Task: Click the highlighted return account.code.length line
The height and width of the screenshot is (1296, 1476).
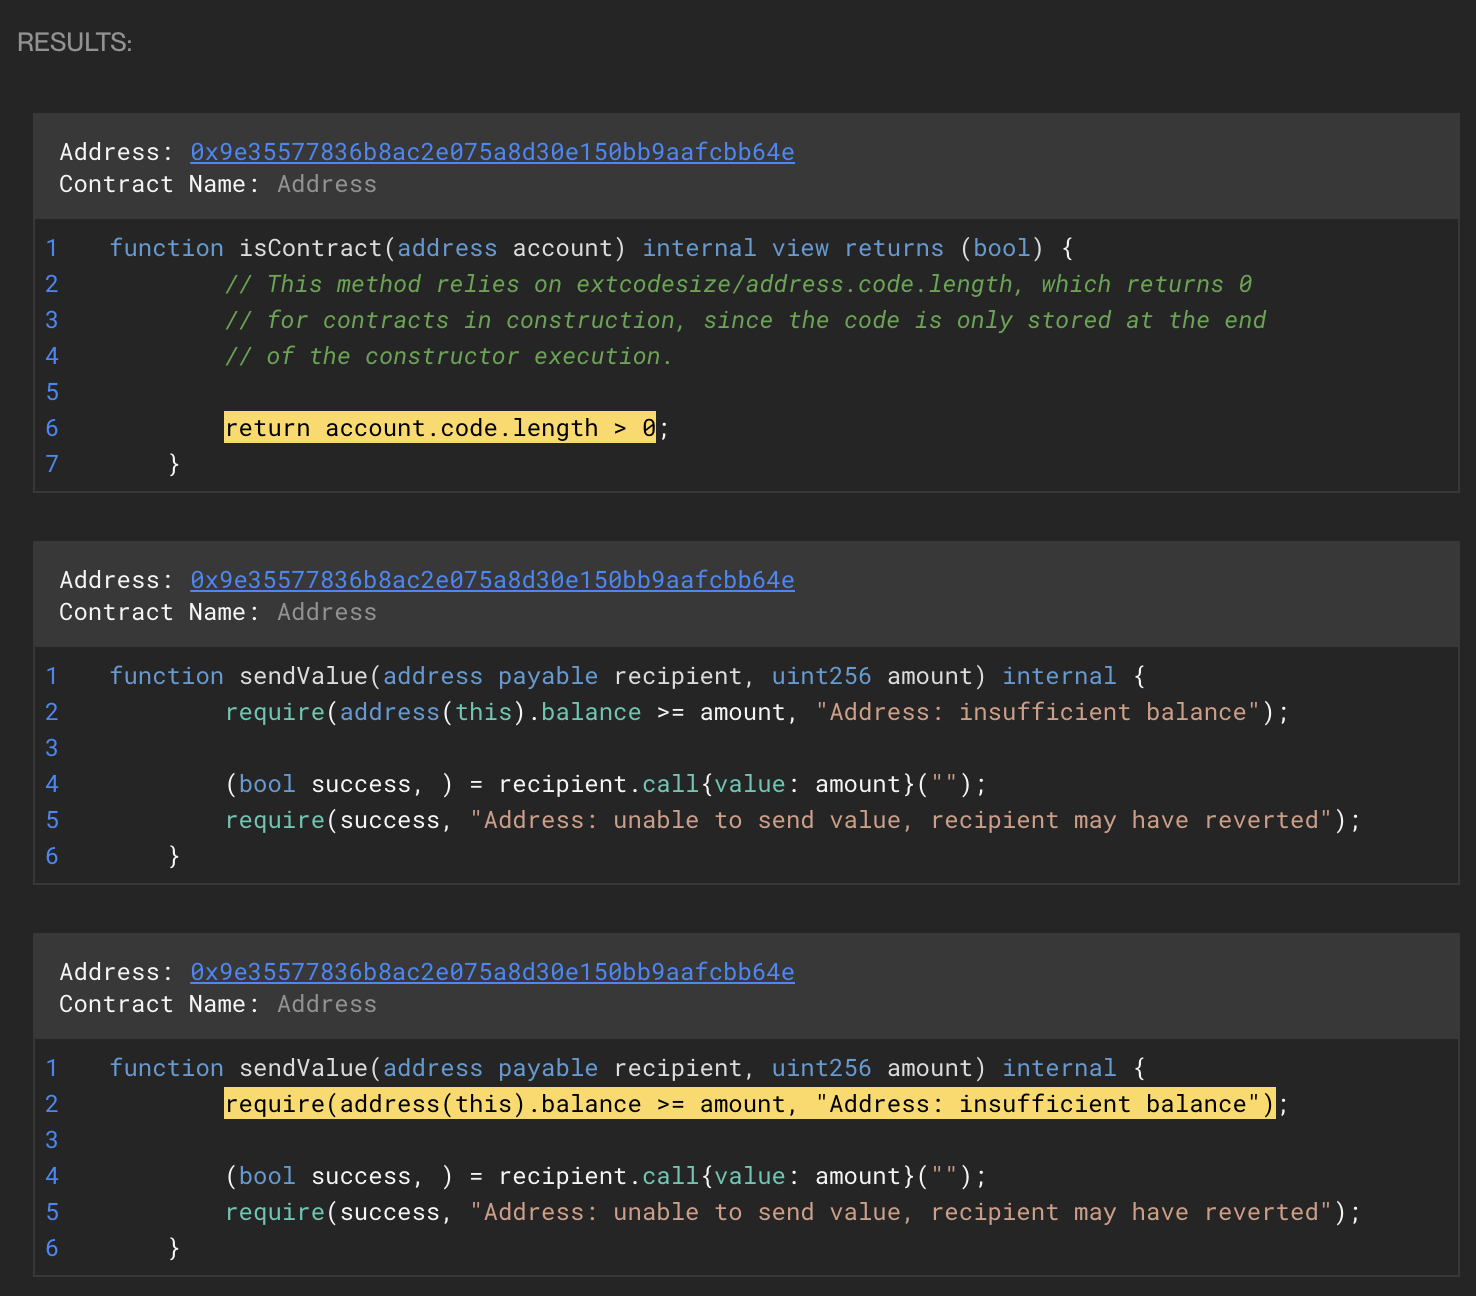Action: coord(440,428)
